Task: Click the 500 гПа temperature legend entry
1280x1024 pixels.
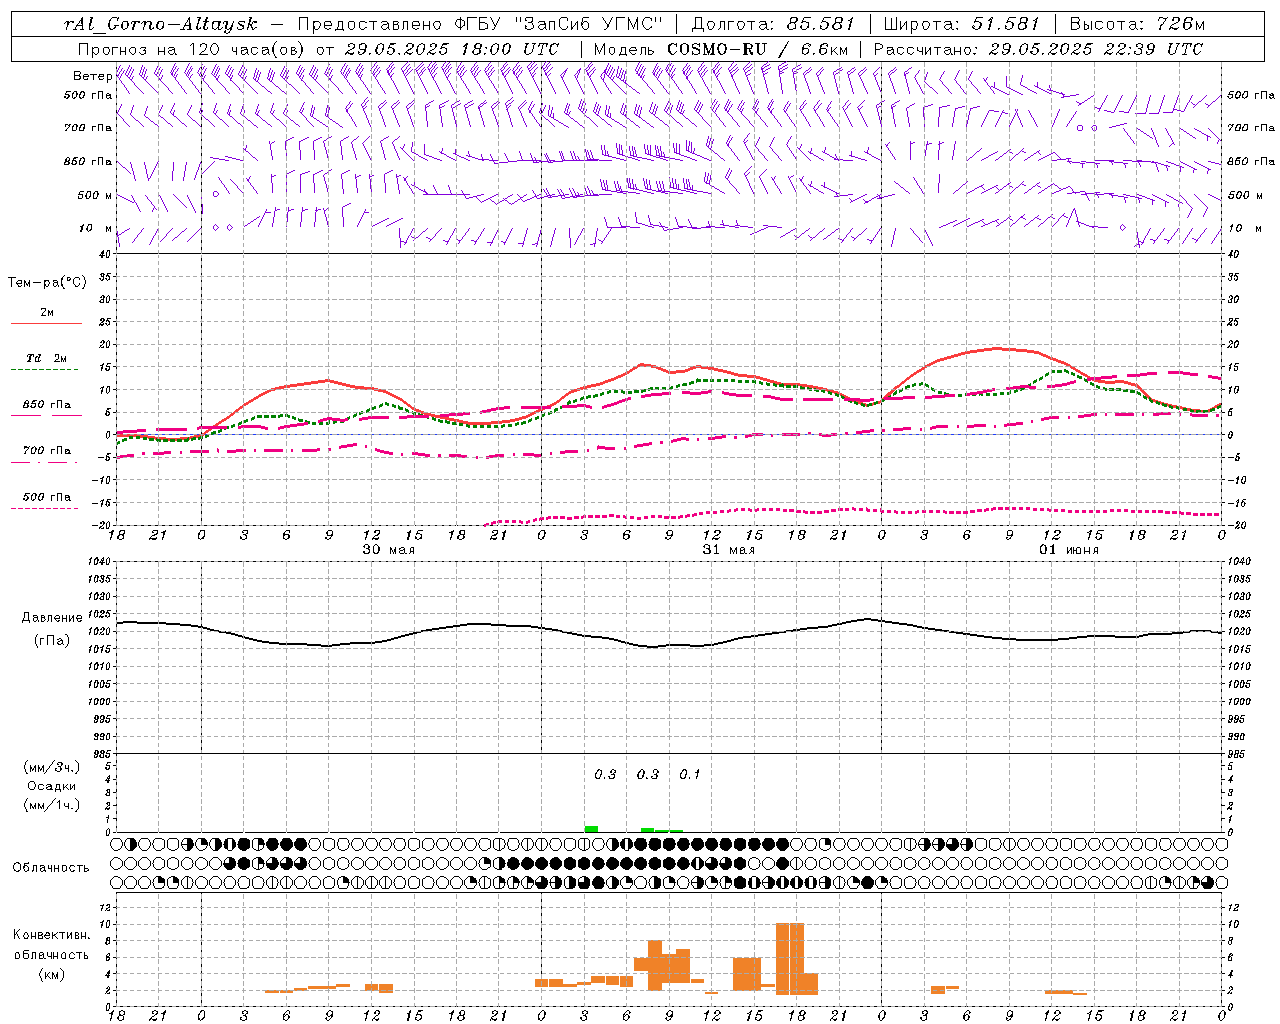Action: pos(46,500)
